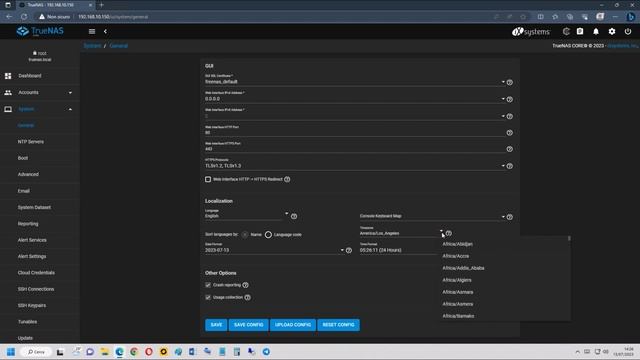The image size is (640, 360).
Task: Click the TrueCommand status icon
Action: (x=566, y=31)
